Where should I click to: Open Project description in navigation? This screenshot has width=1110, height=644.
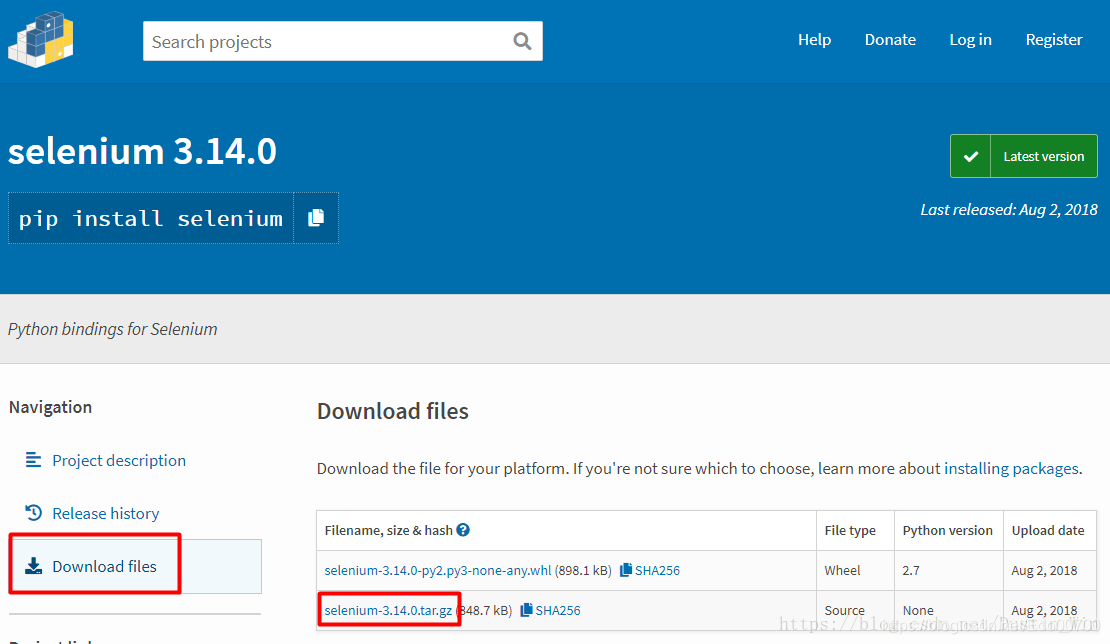[x=119, y=460]
